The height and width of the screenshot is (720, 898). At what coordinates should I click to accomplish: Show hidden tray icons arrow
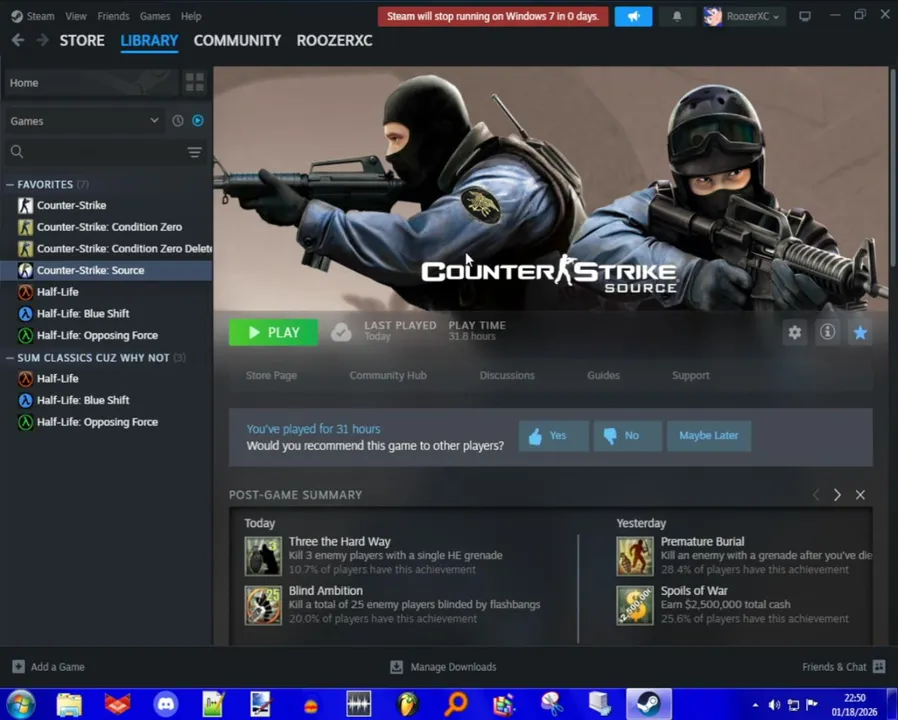[x=755, y=705]
